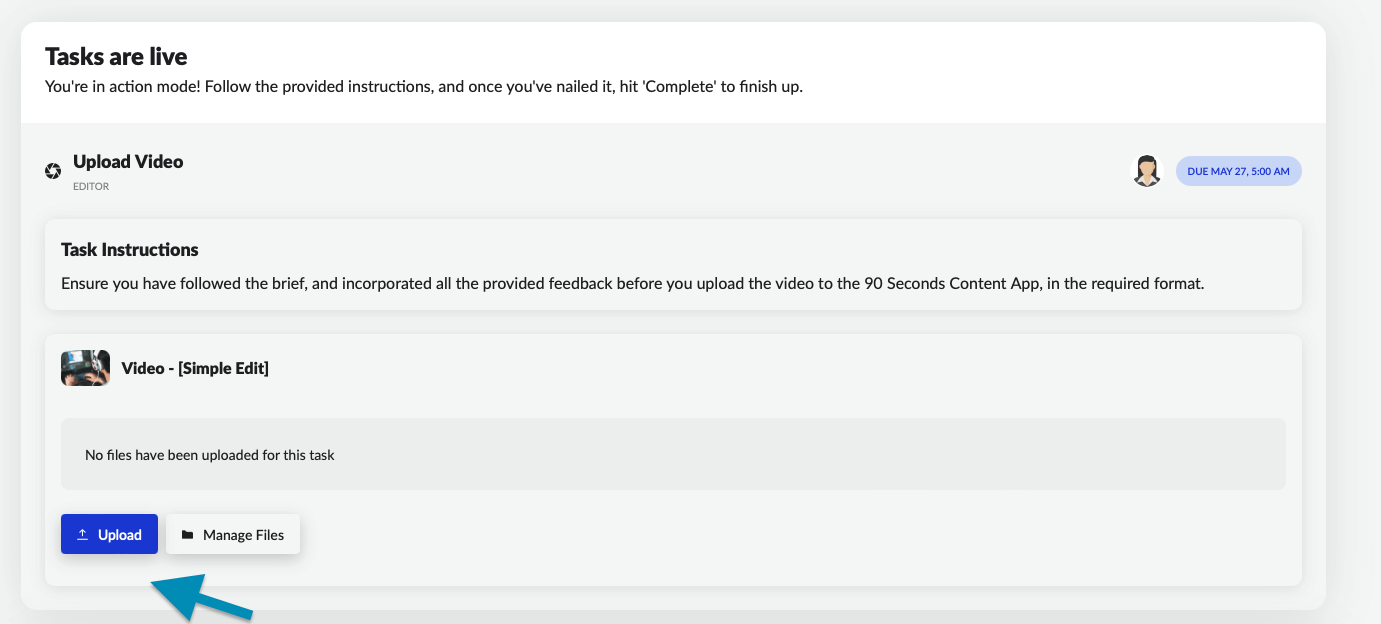Click the "You're in action mode!" text
Screen dimensions: 1381x624
[122, 86]
